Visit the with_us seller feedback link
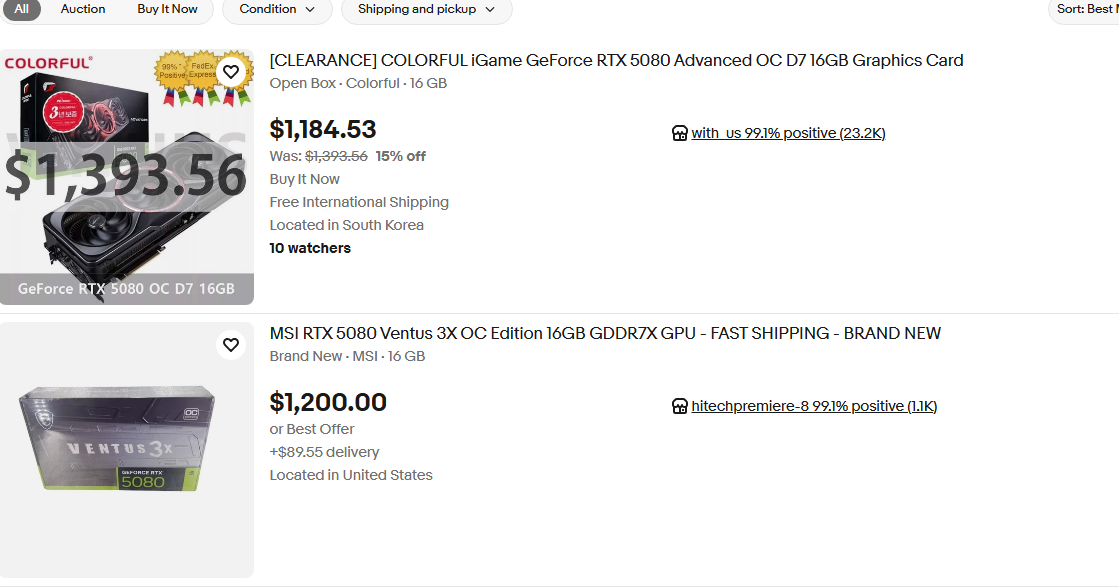This screenshot has height=587, width=1119. 788,133
